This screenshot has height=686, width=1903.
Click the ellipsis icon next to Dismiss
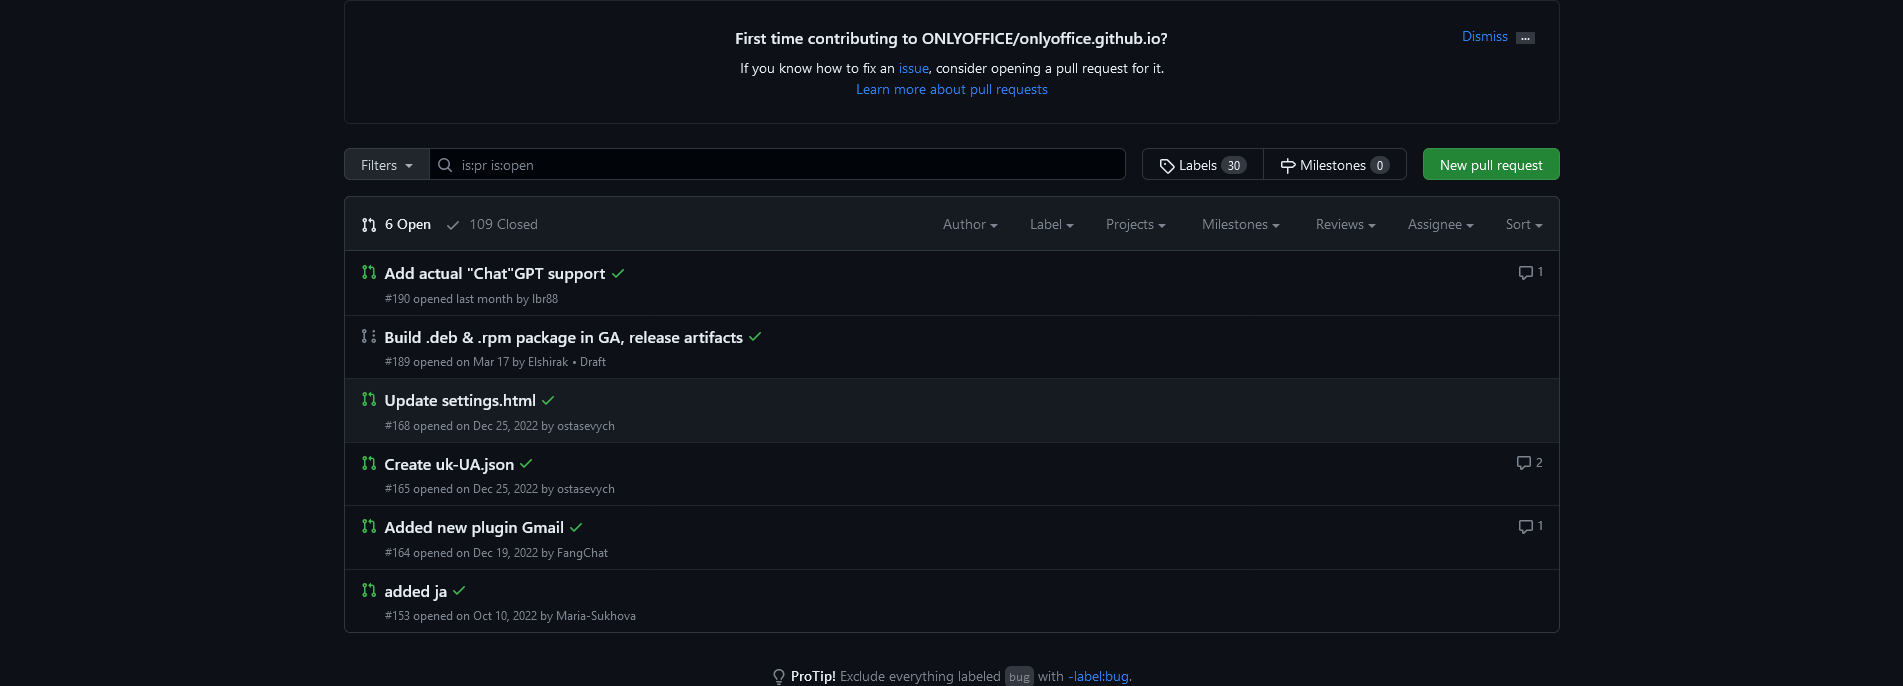click(x=1525, y=38)
